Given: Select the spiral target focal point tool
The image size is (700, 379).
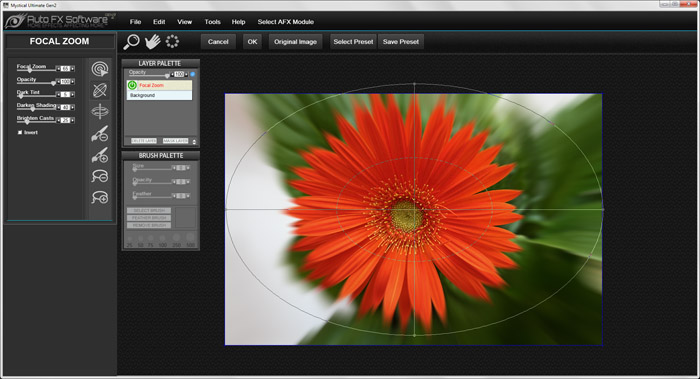Looking at the screenshot, I should tap(100, 69).
